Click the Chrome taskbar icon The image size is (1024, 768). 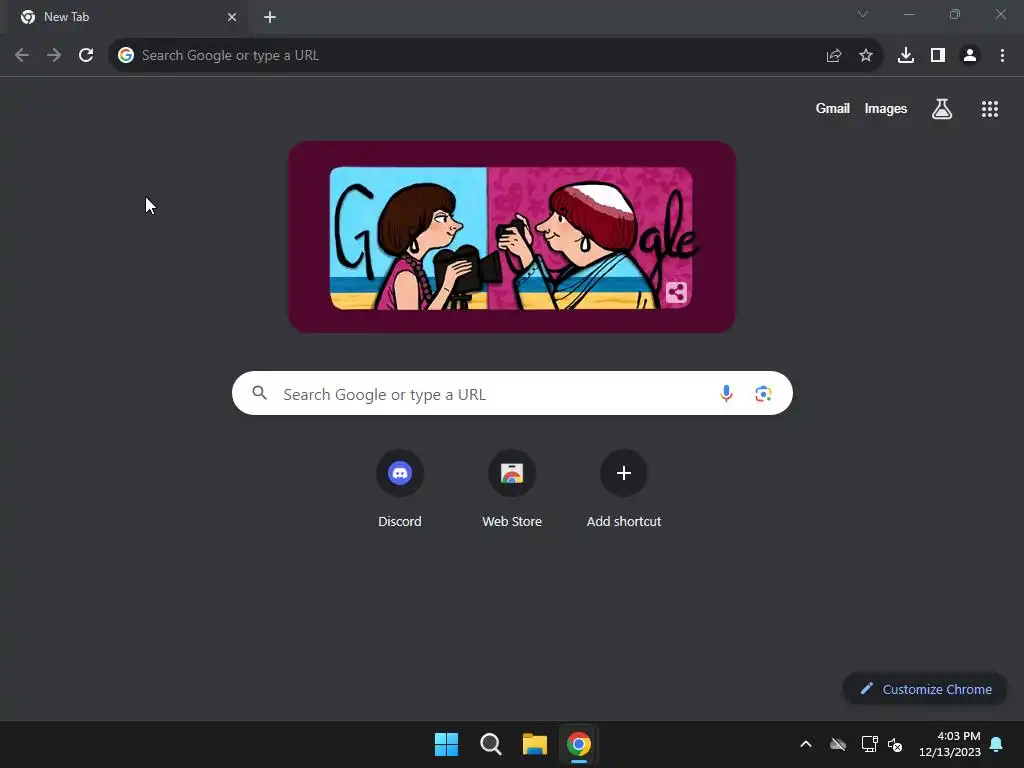579,744
